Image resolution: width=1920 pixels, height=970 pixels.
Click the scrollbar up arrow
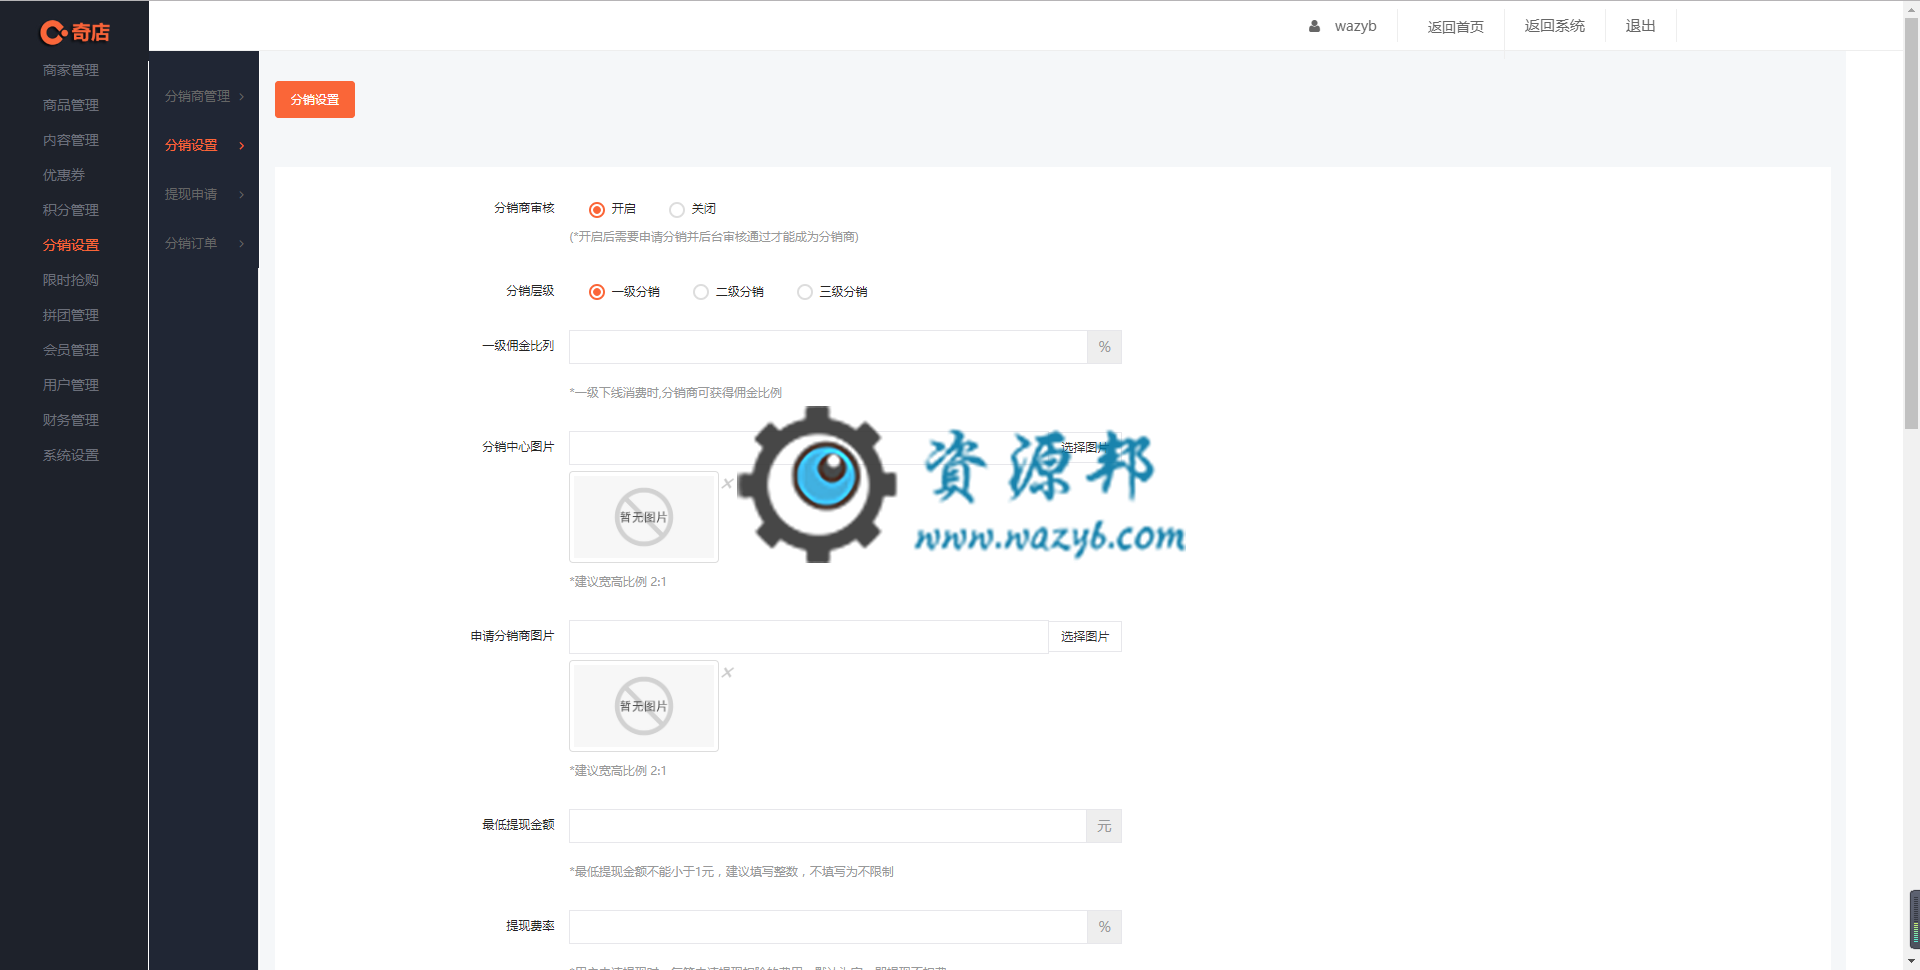tap(1911, 8)
